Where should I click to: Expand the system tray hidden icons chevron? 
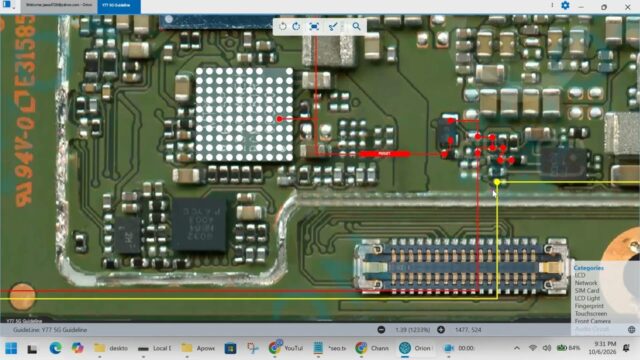pyautogui.click(x=517, y=348)
